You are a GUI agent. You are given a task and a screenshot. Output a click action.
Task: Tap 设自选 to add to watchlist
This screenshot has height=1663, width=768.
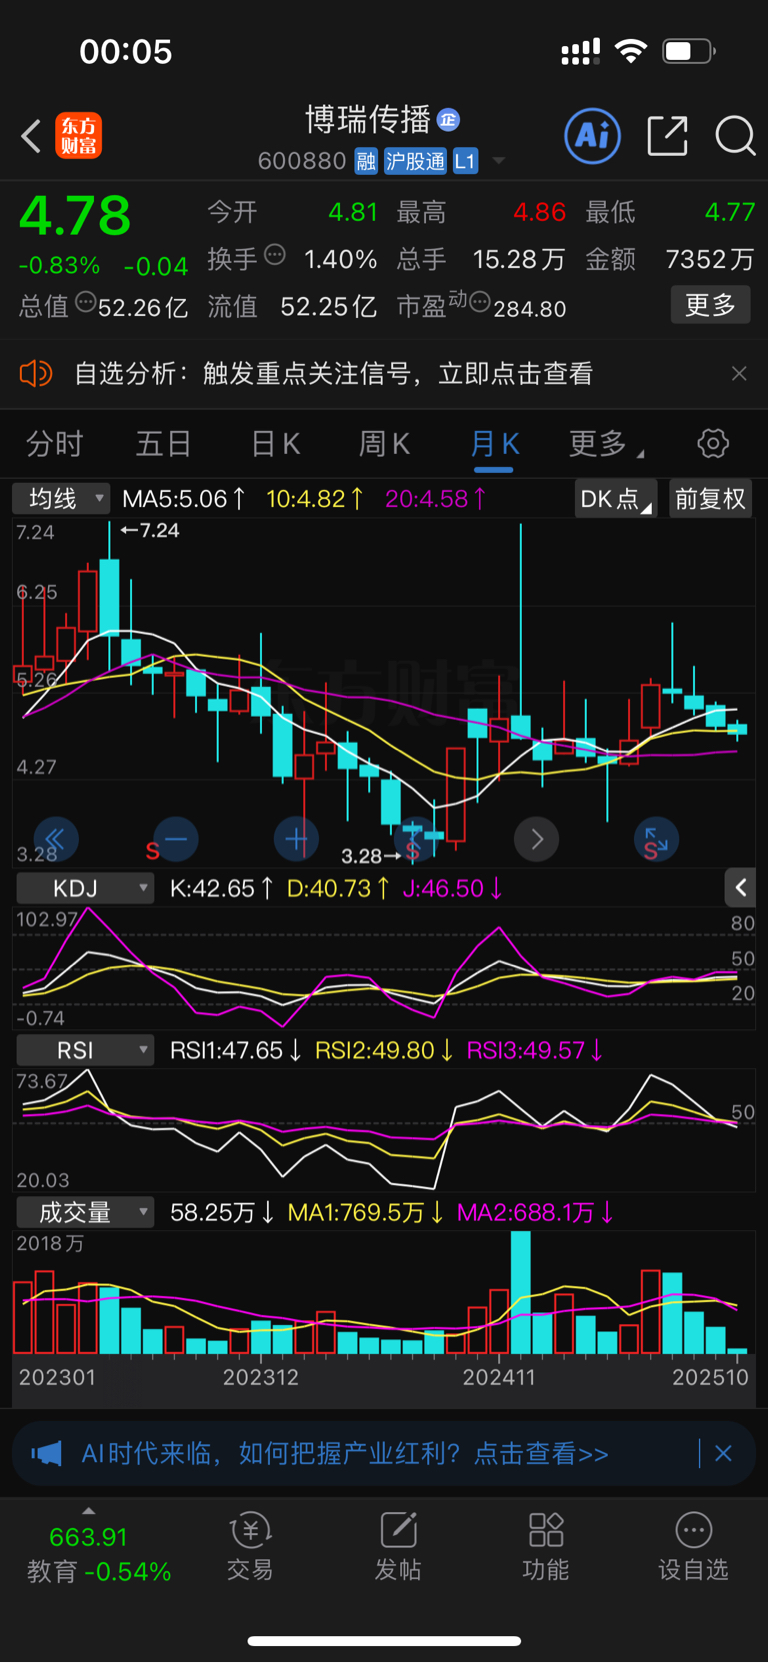point(693,1546)
